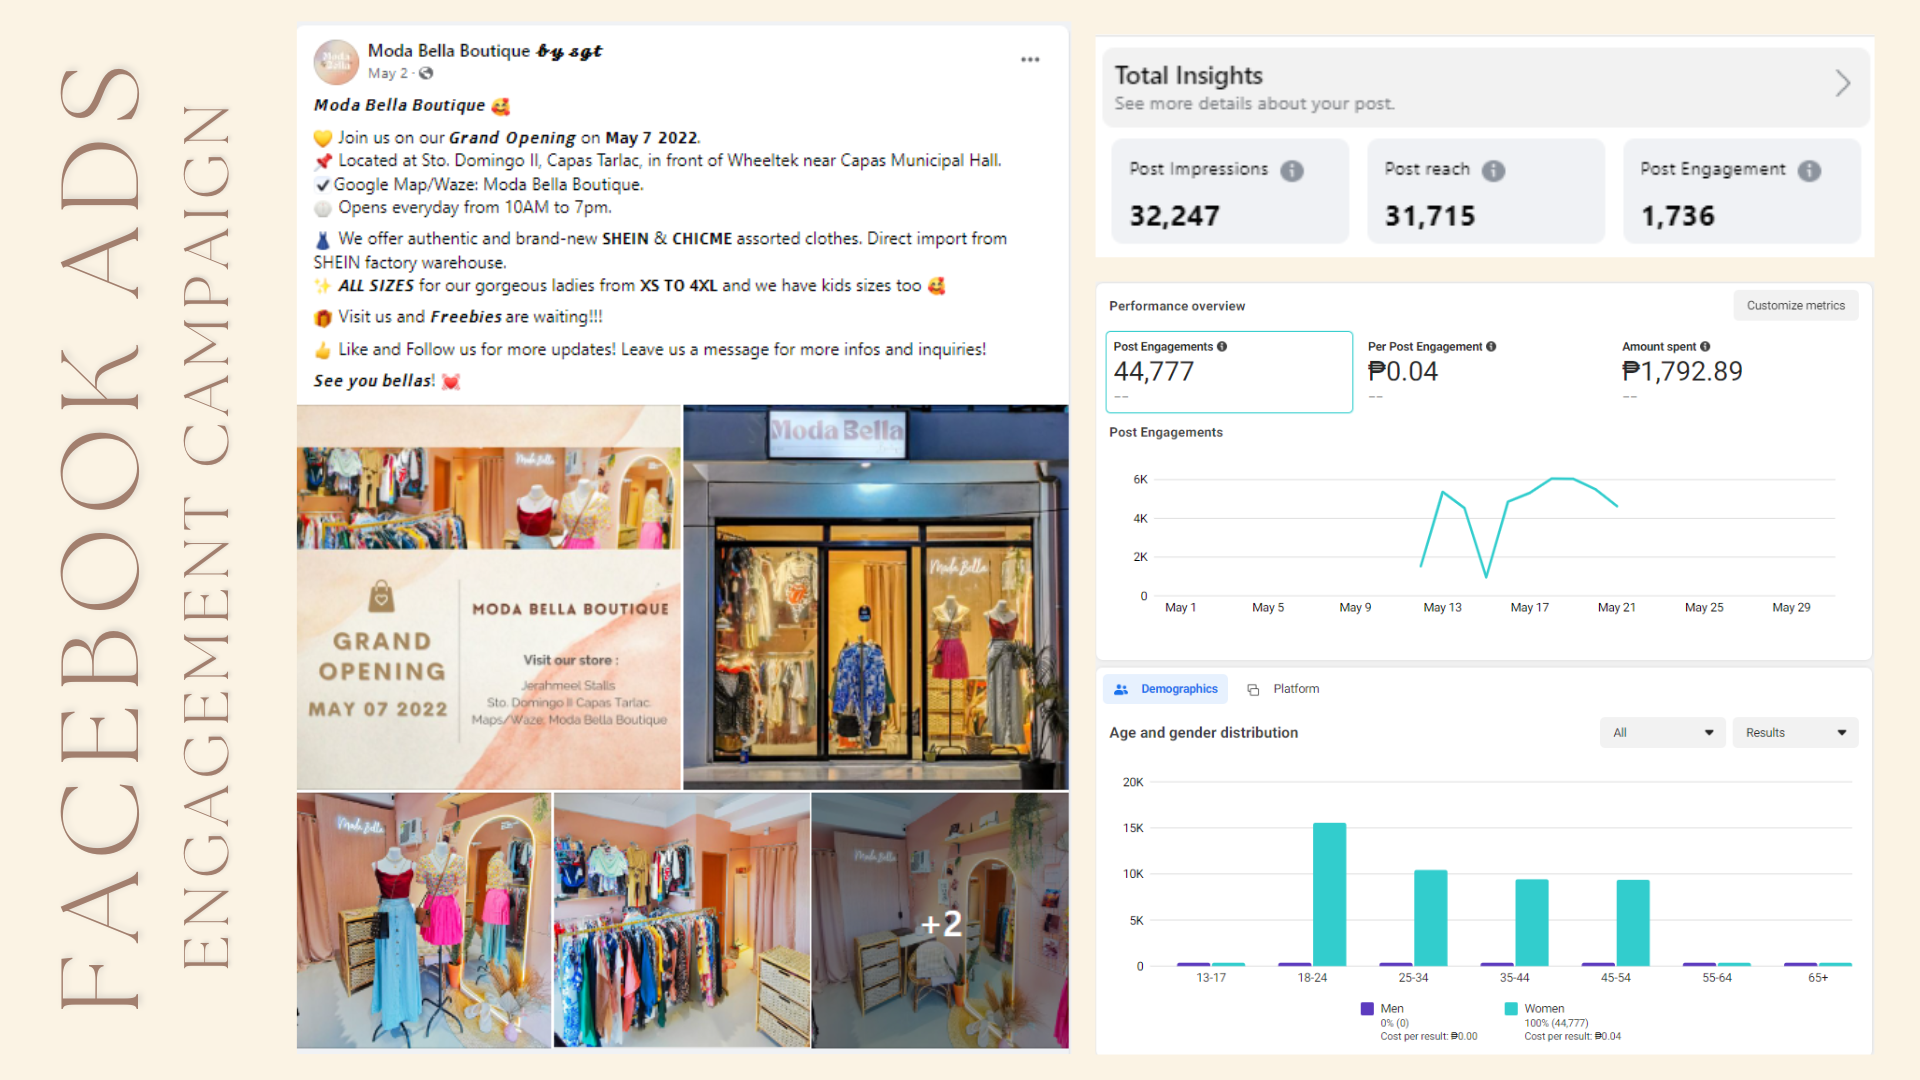1920x1080 pixels.
Task: Select the Amount spent ₱1,792.89 metric
Action: coord(1682,372)
